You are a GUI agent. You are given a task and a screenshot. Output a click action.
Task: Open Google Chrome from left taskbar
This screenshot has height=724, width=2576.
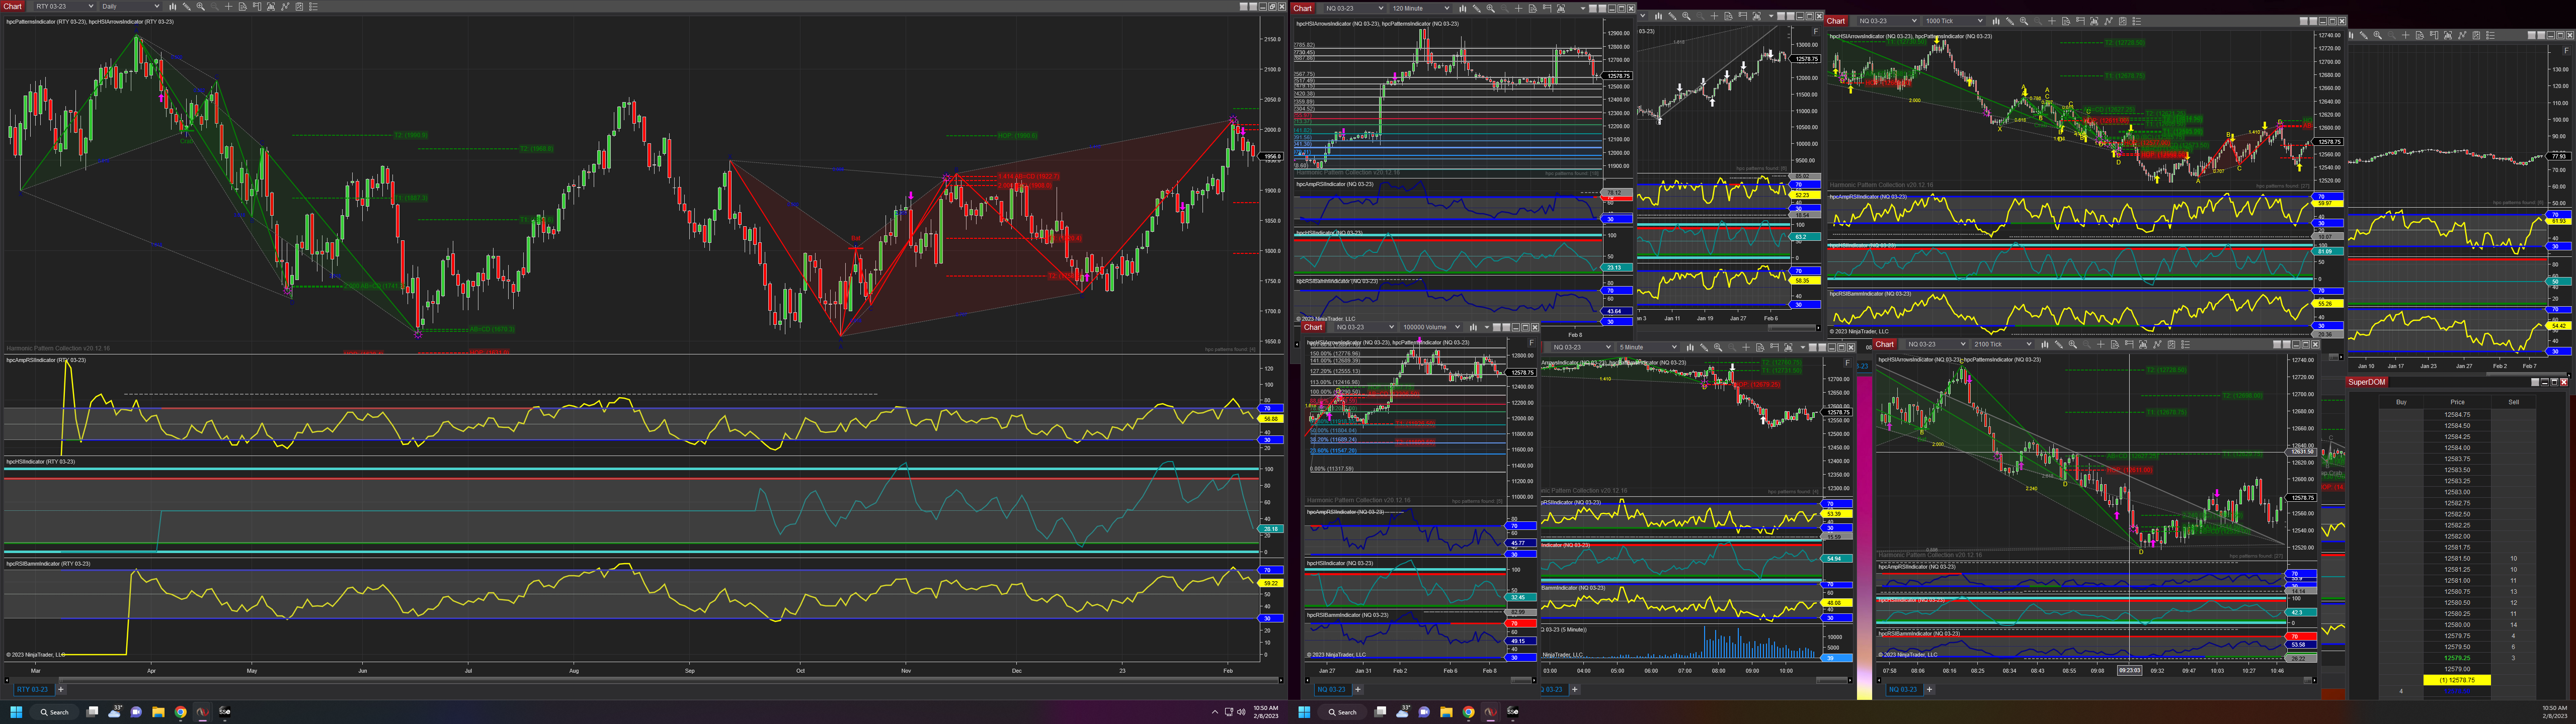[181, 712]
